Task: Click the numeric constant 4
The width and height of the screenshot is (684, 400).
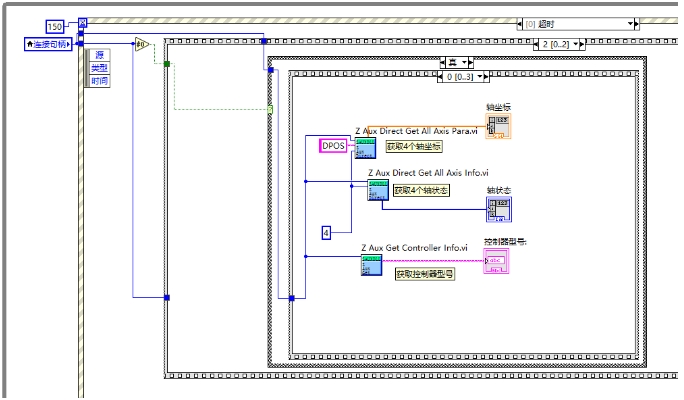Action: tap(326, 233)
